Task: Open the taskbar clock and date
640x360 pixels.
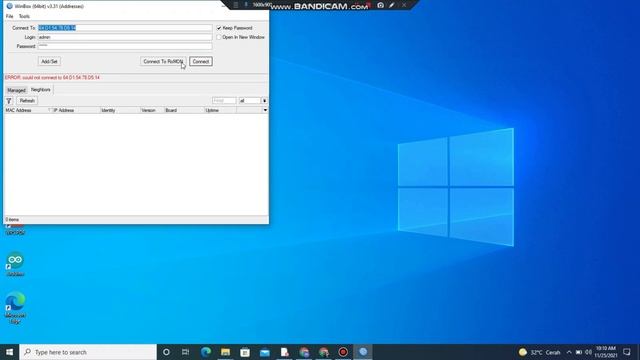Action: coord(606,352)
